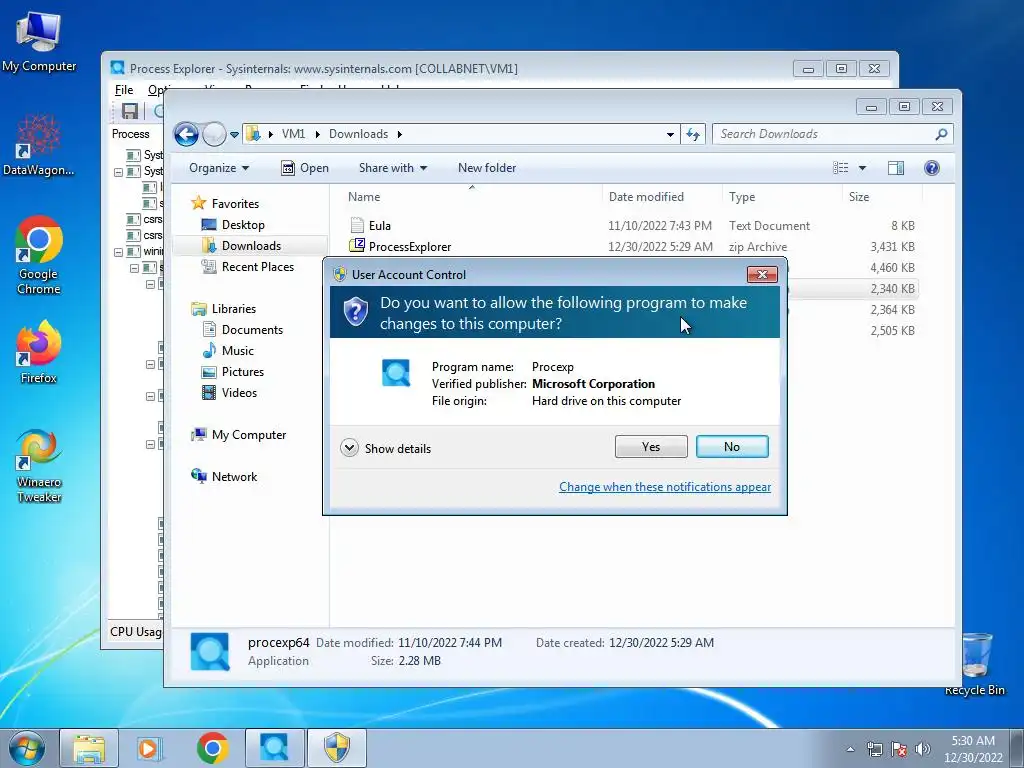Viewport: 1024px width, 768px height.
Task: Click VM1 in the address breadcrumb
Action: click(293, 134)
